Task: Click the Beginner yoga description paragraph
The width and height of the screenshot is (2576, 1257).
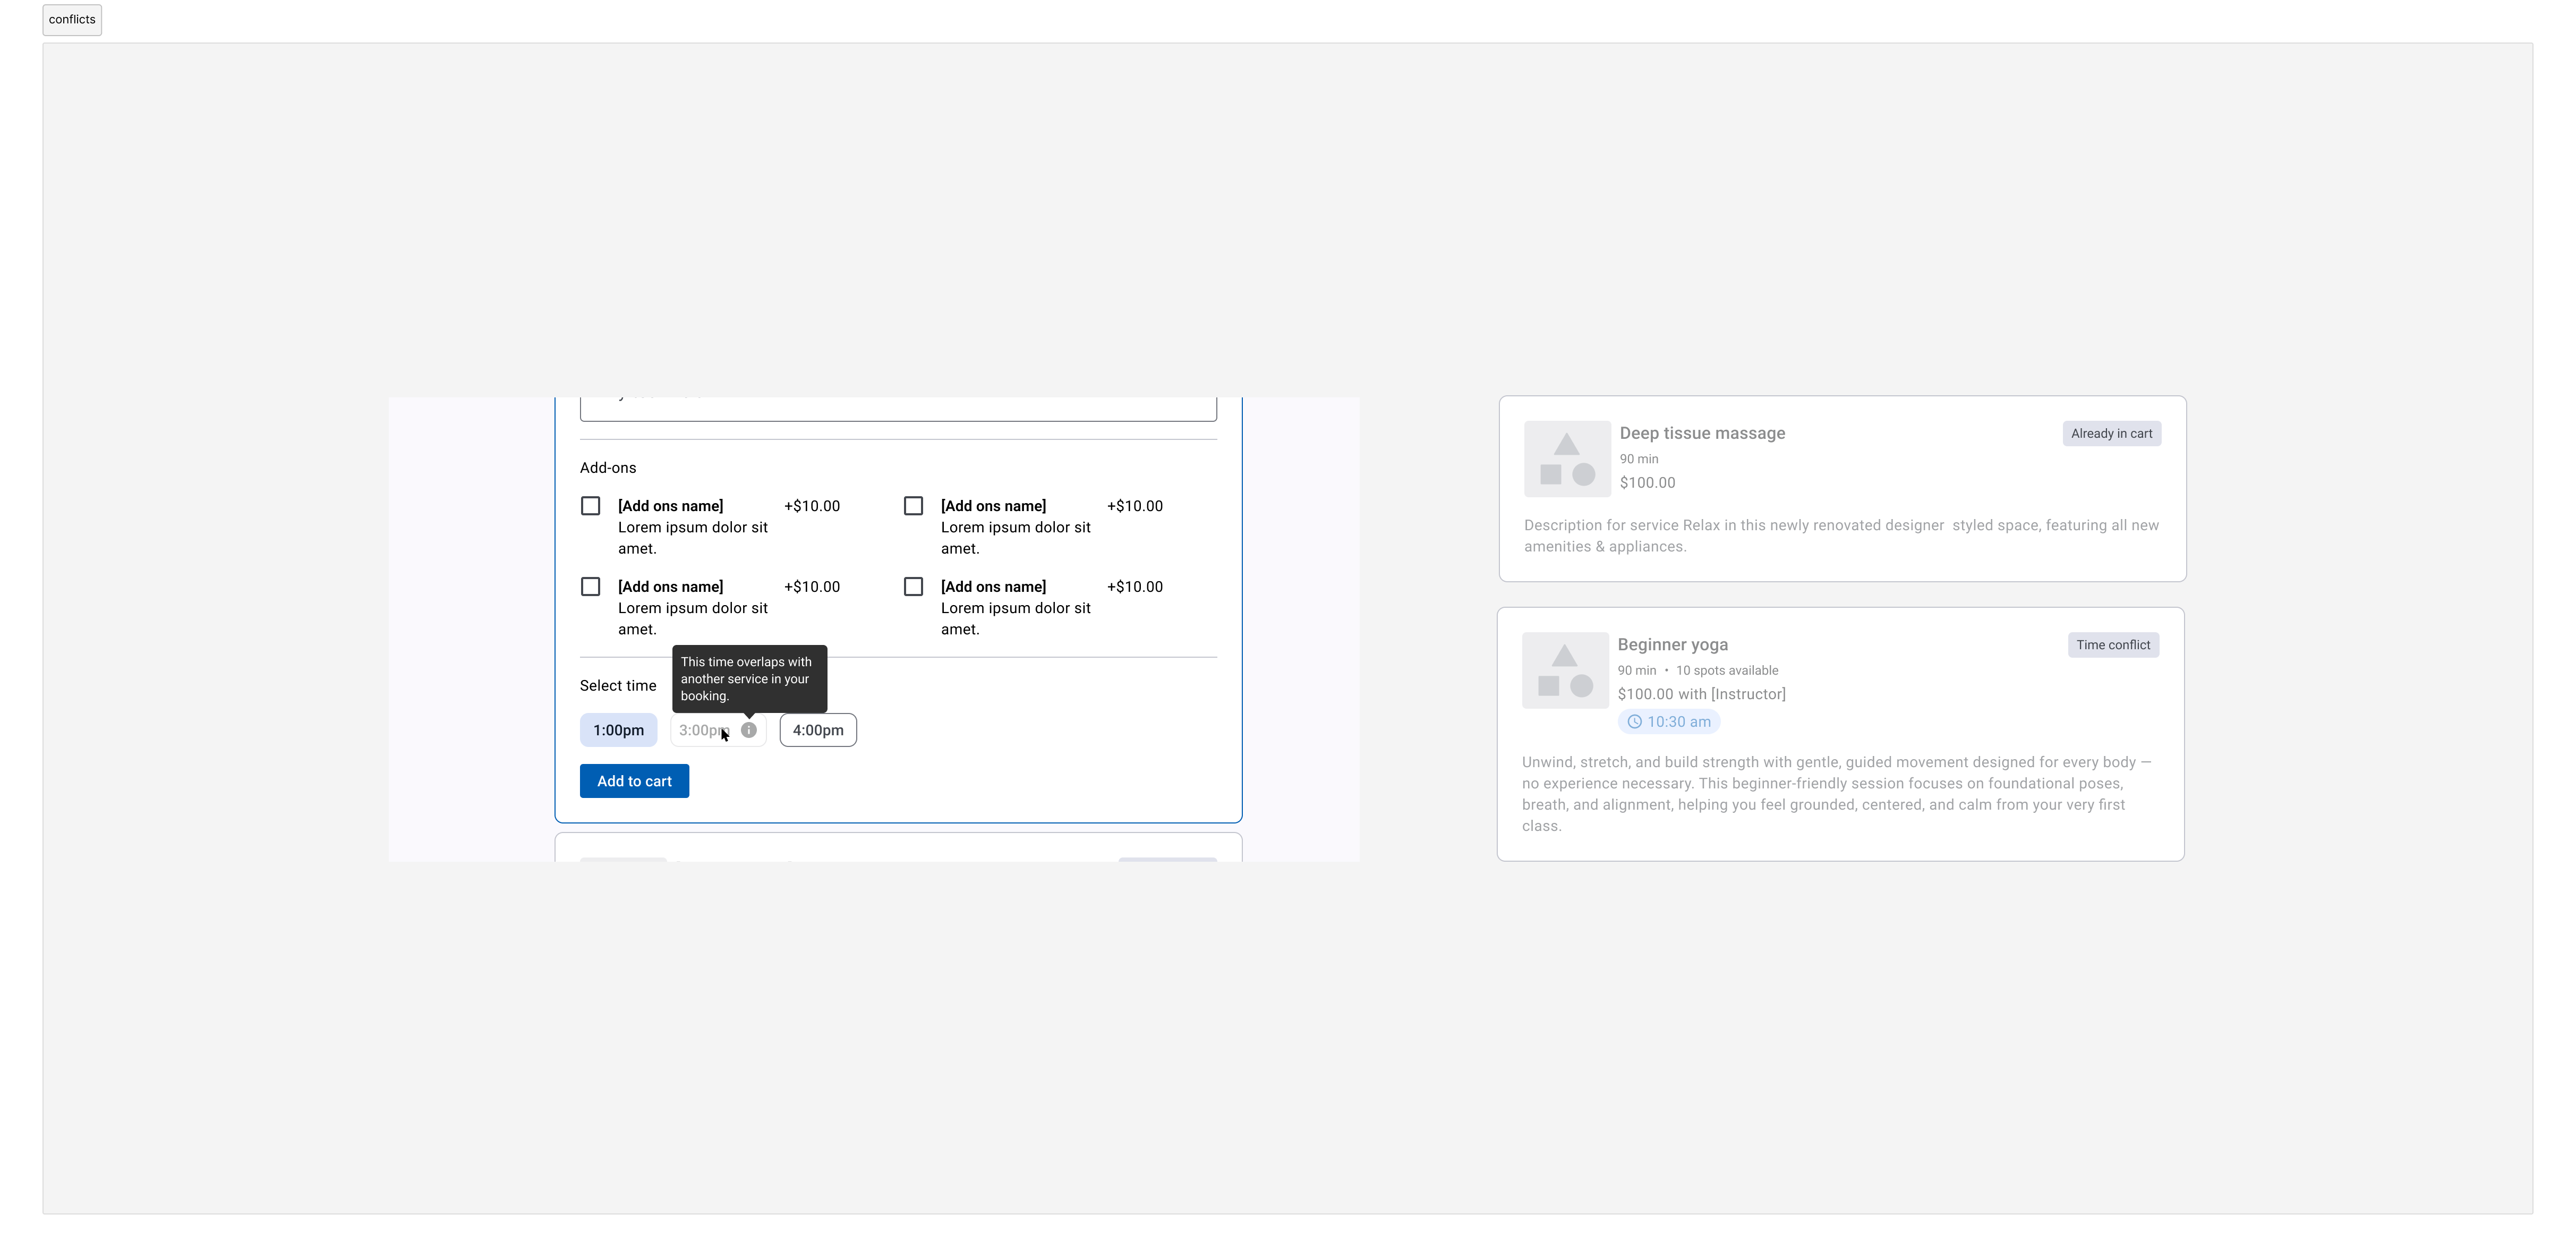Action: [x=1837, y=794]
